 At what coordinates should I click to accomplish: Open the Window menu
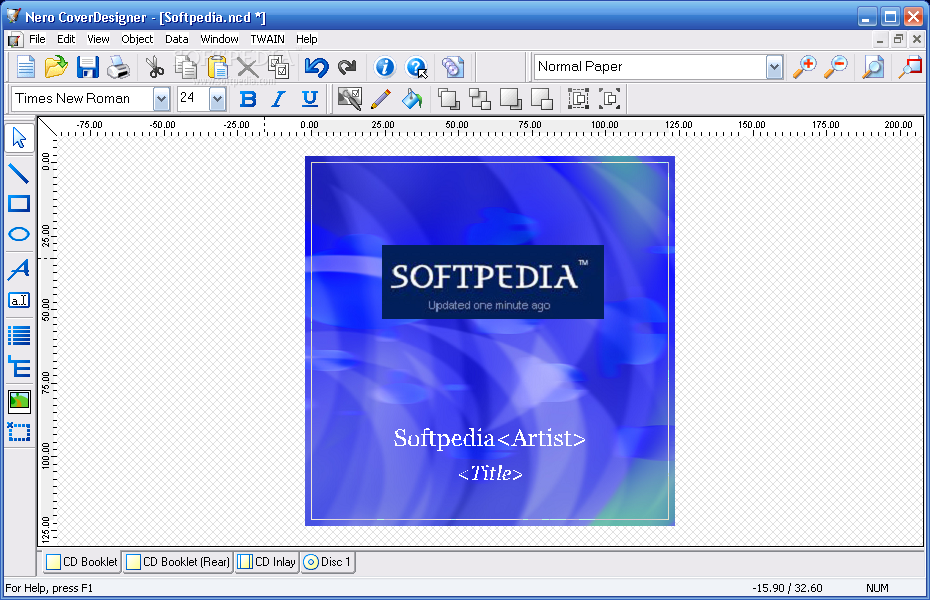tap(219, 39)
